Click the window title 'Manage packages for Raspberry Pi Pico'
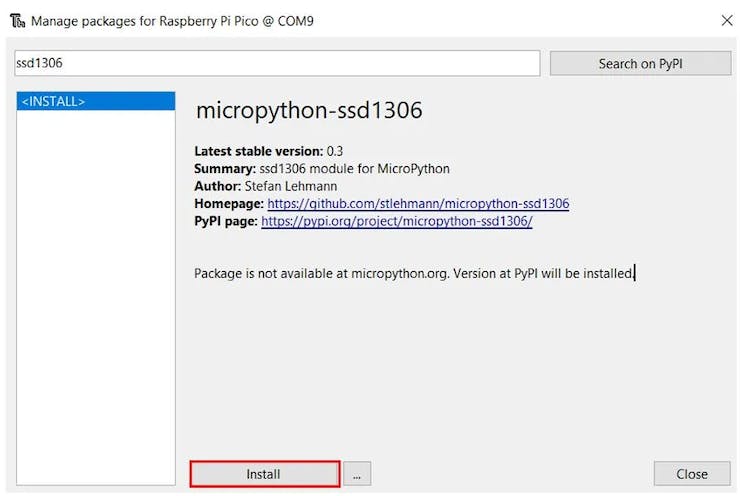This screenshot has width=740, height=496. [x=172, y=21]
